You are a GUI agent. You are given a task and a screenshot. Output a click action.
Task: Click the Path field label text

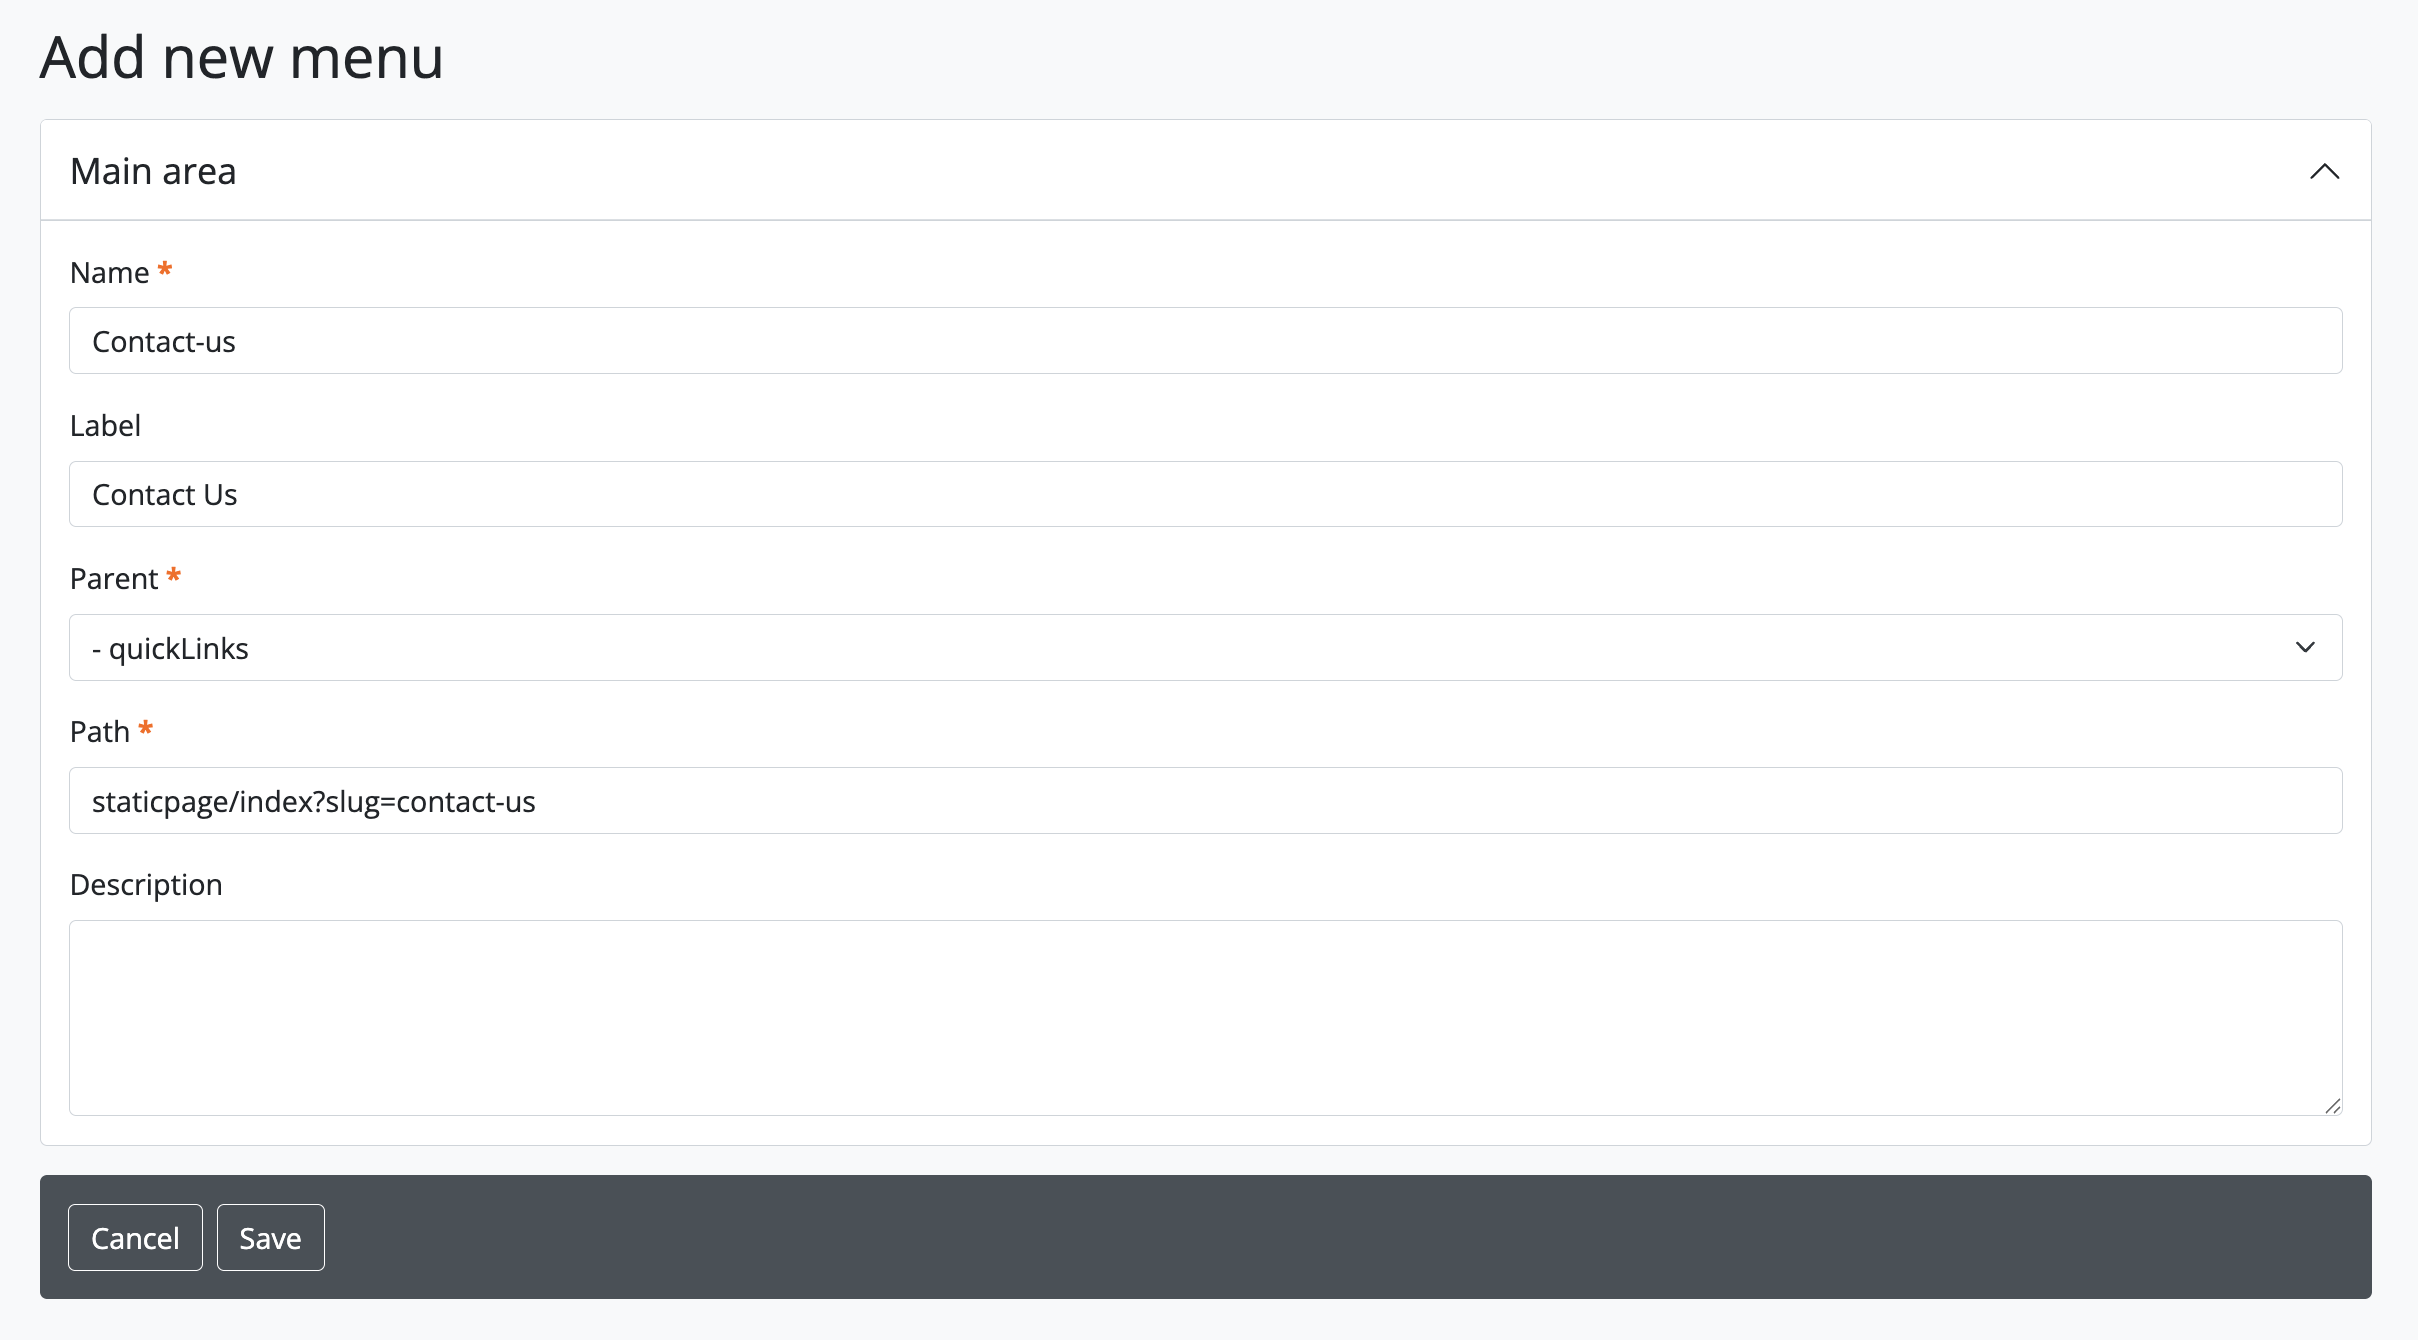tap(100, 732)
